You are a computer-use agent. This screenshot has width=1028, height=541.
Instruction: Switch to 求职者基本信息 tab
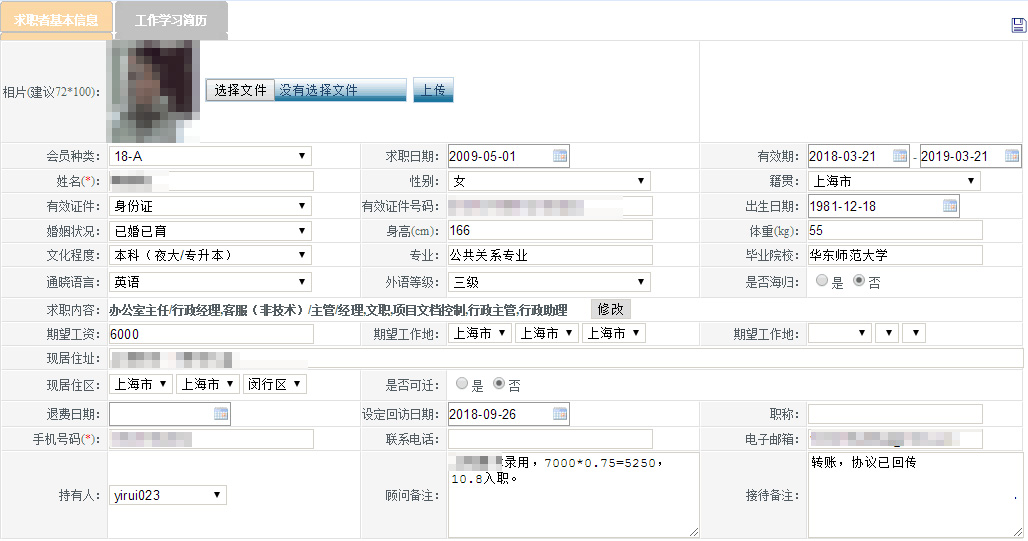[x=56, y=20]
